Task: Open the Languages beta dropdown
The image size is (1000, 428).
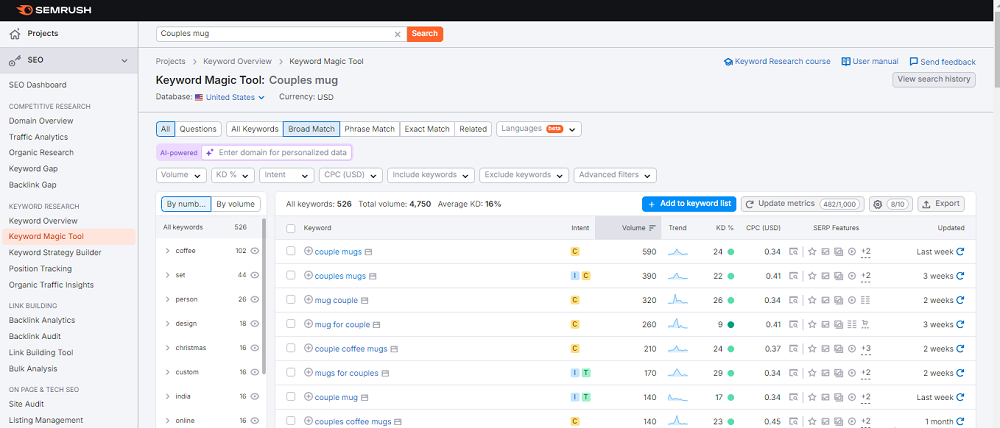Action: tap(538, 129)
